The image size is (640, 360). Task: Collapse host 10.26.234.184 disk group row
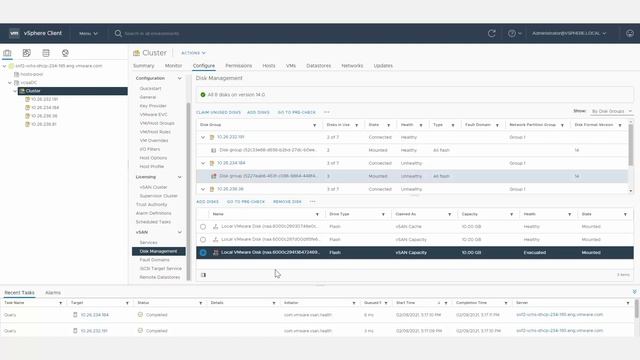(203, 163)
